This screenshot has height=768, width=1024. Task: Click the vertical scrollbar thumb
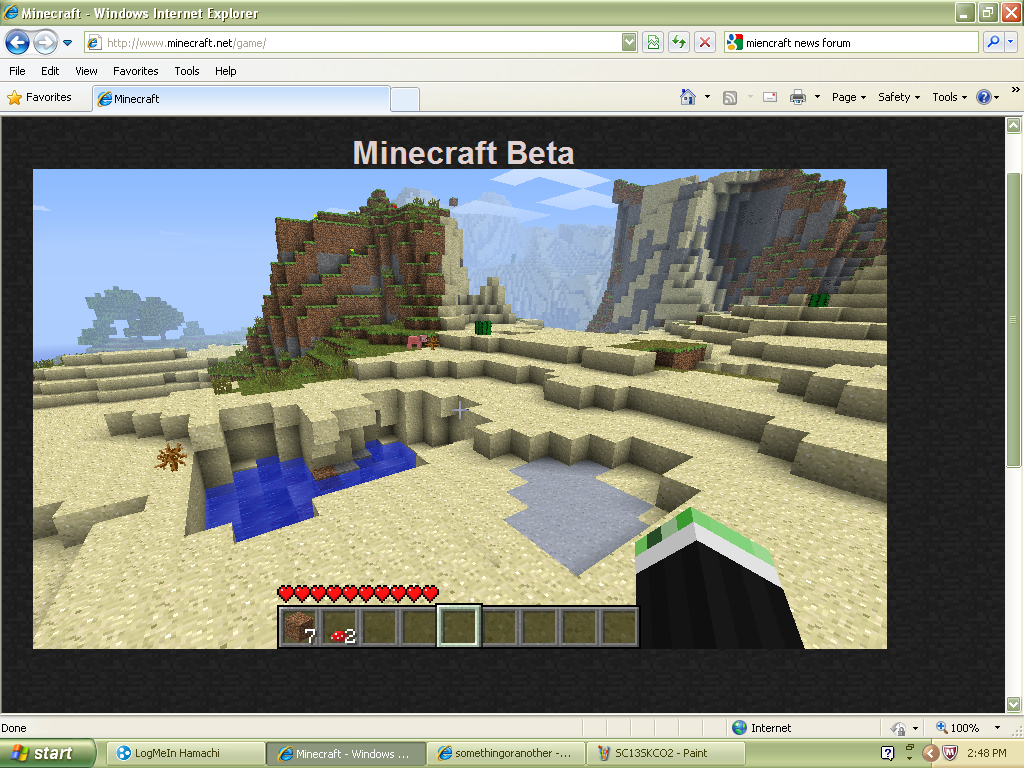point(1014,319)
